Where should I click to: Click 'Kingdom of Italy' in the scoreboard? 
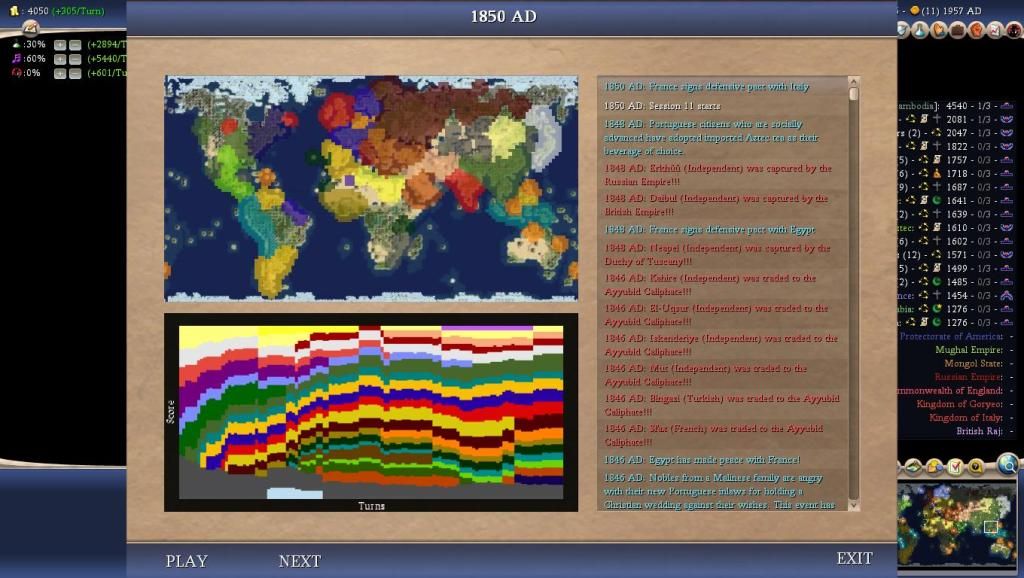(x=966, y=417)
